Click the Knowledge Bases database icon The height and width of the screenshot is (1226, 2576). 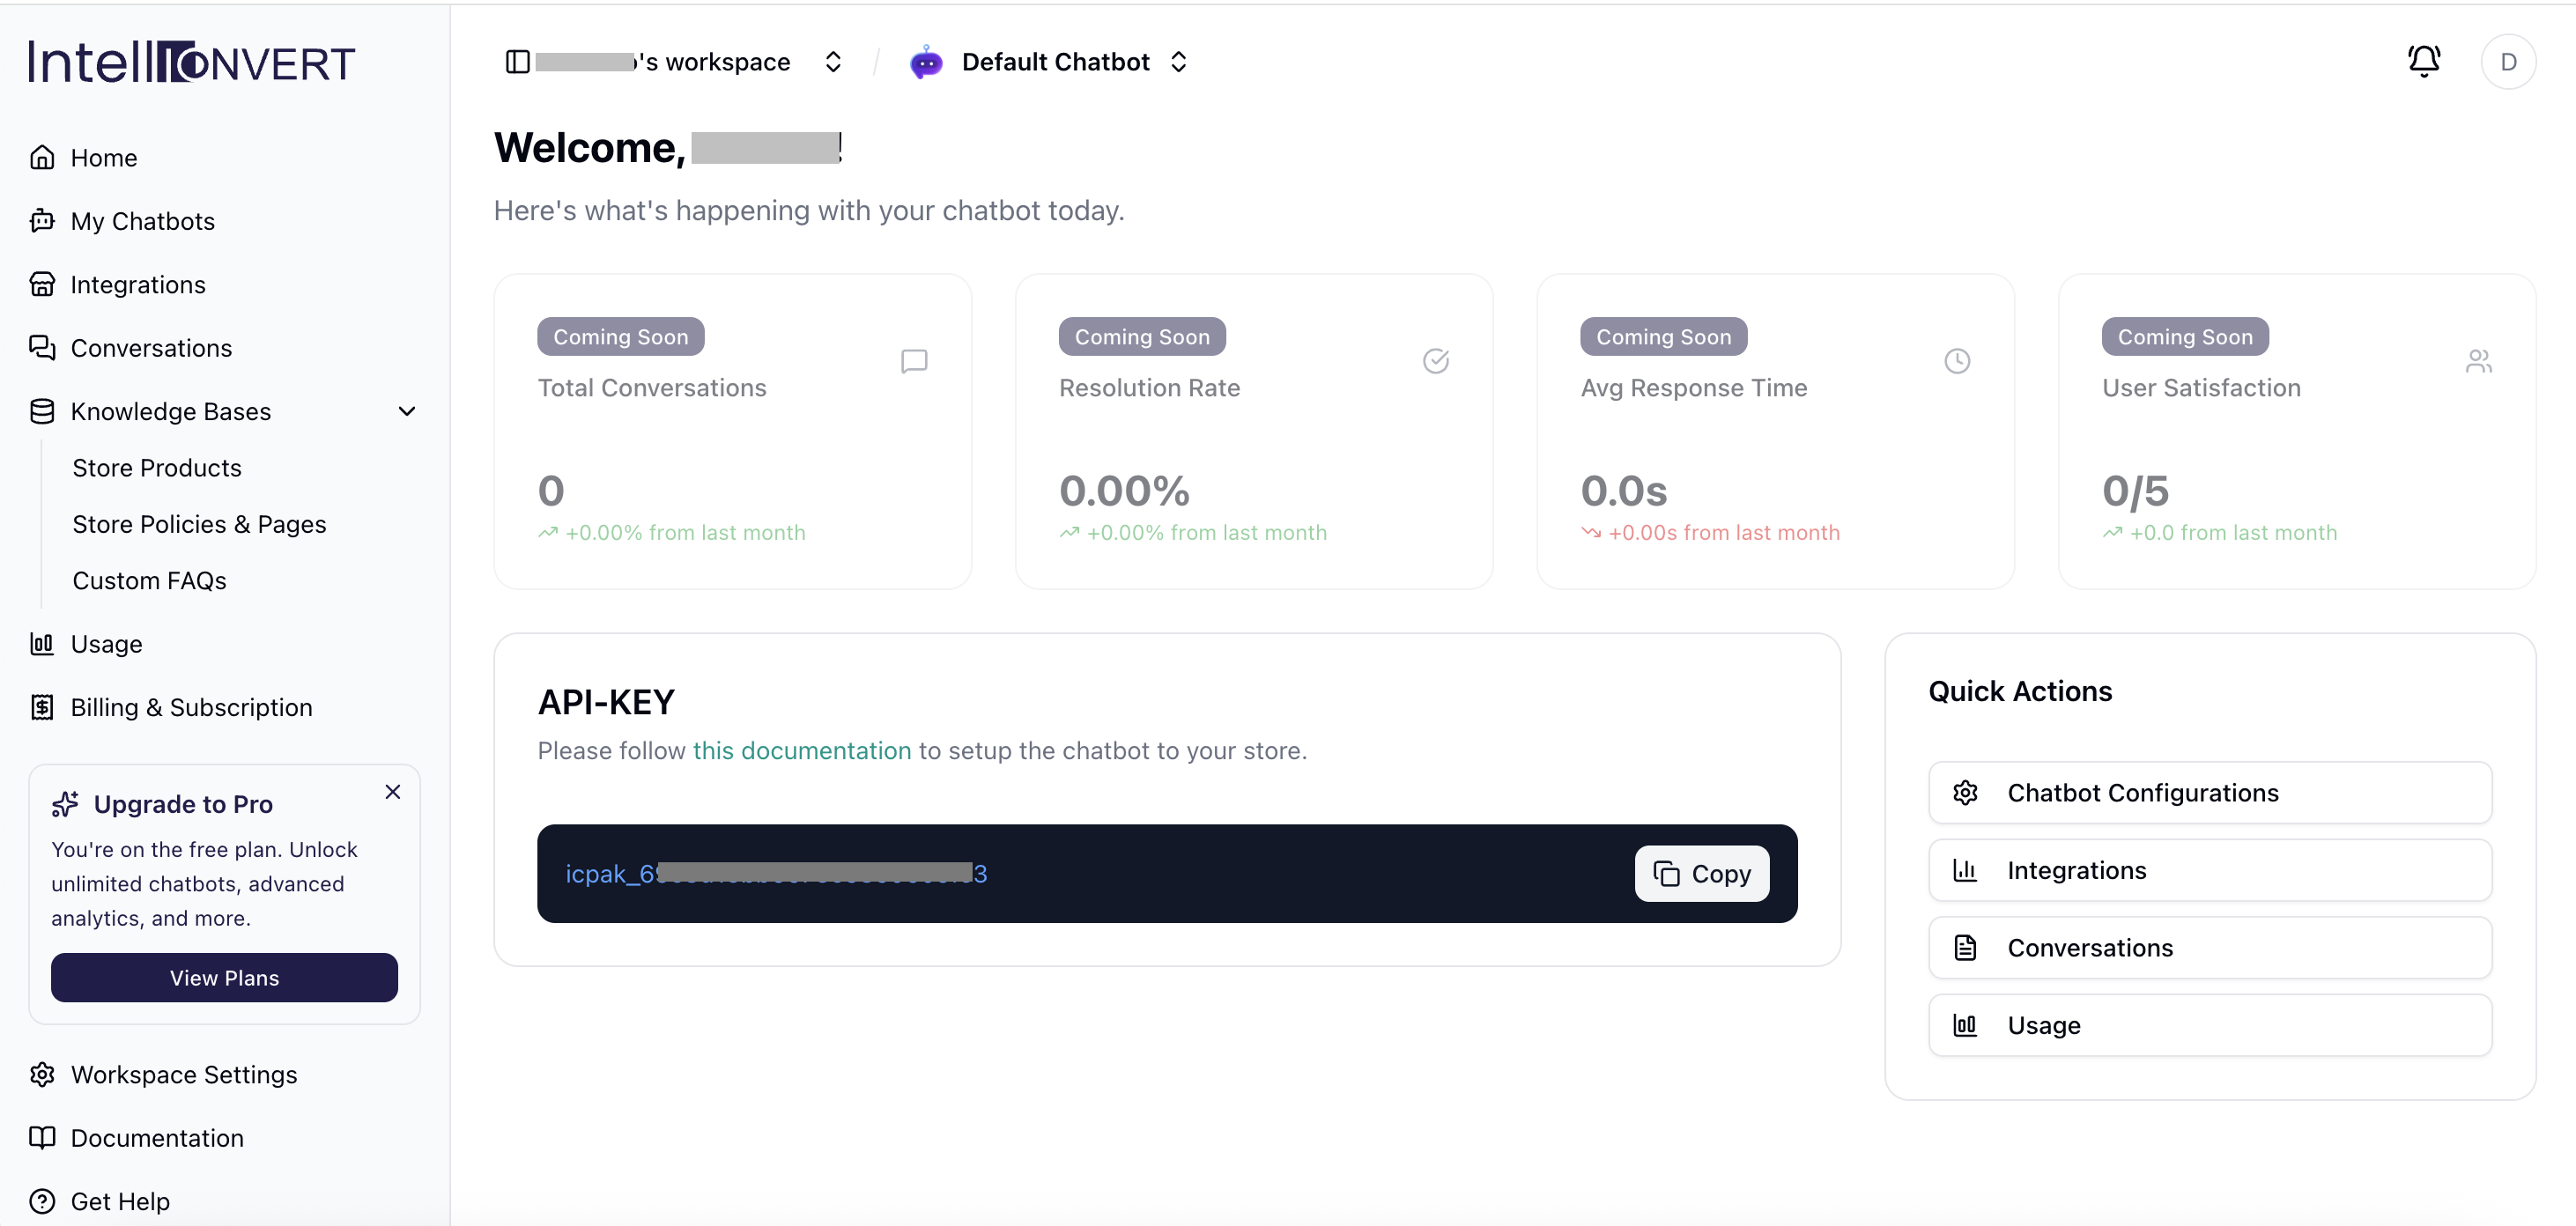(x=42, y=411)
